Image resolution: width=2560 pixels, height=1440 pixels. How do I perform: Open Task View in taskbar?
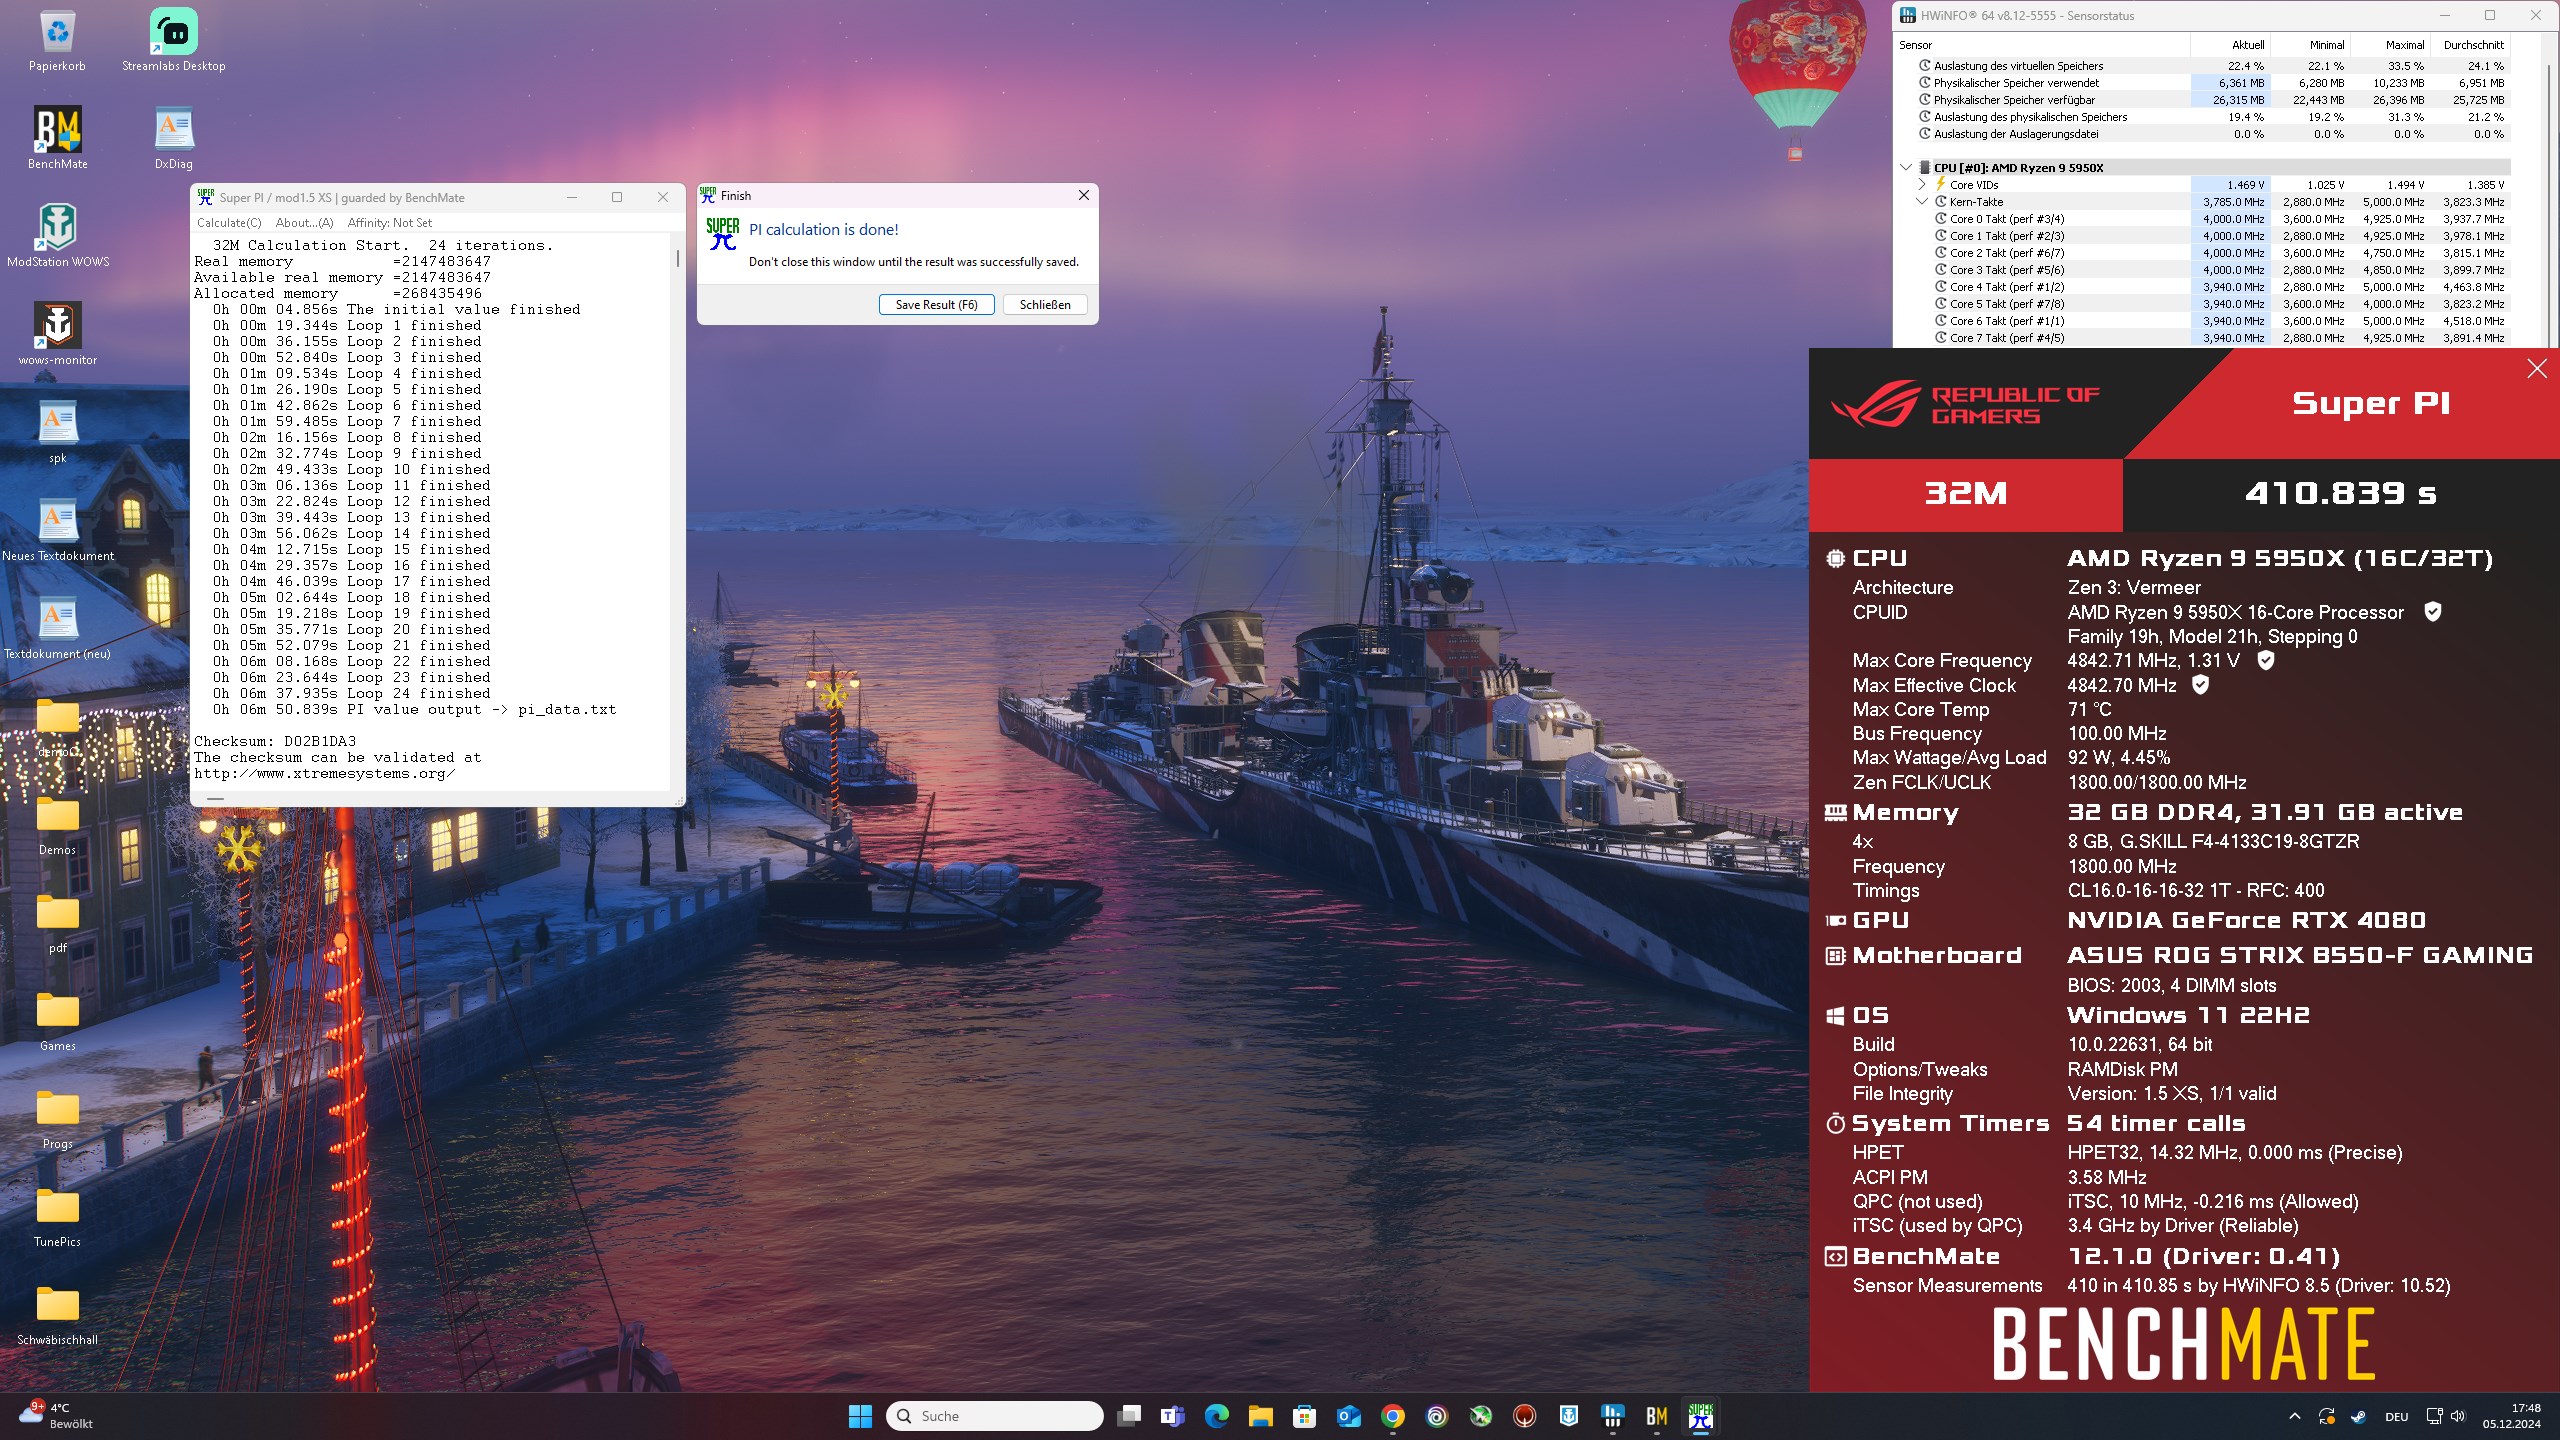[1129, 1416]
